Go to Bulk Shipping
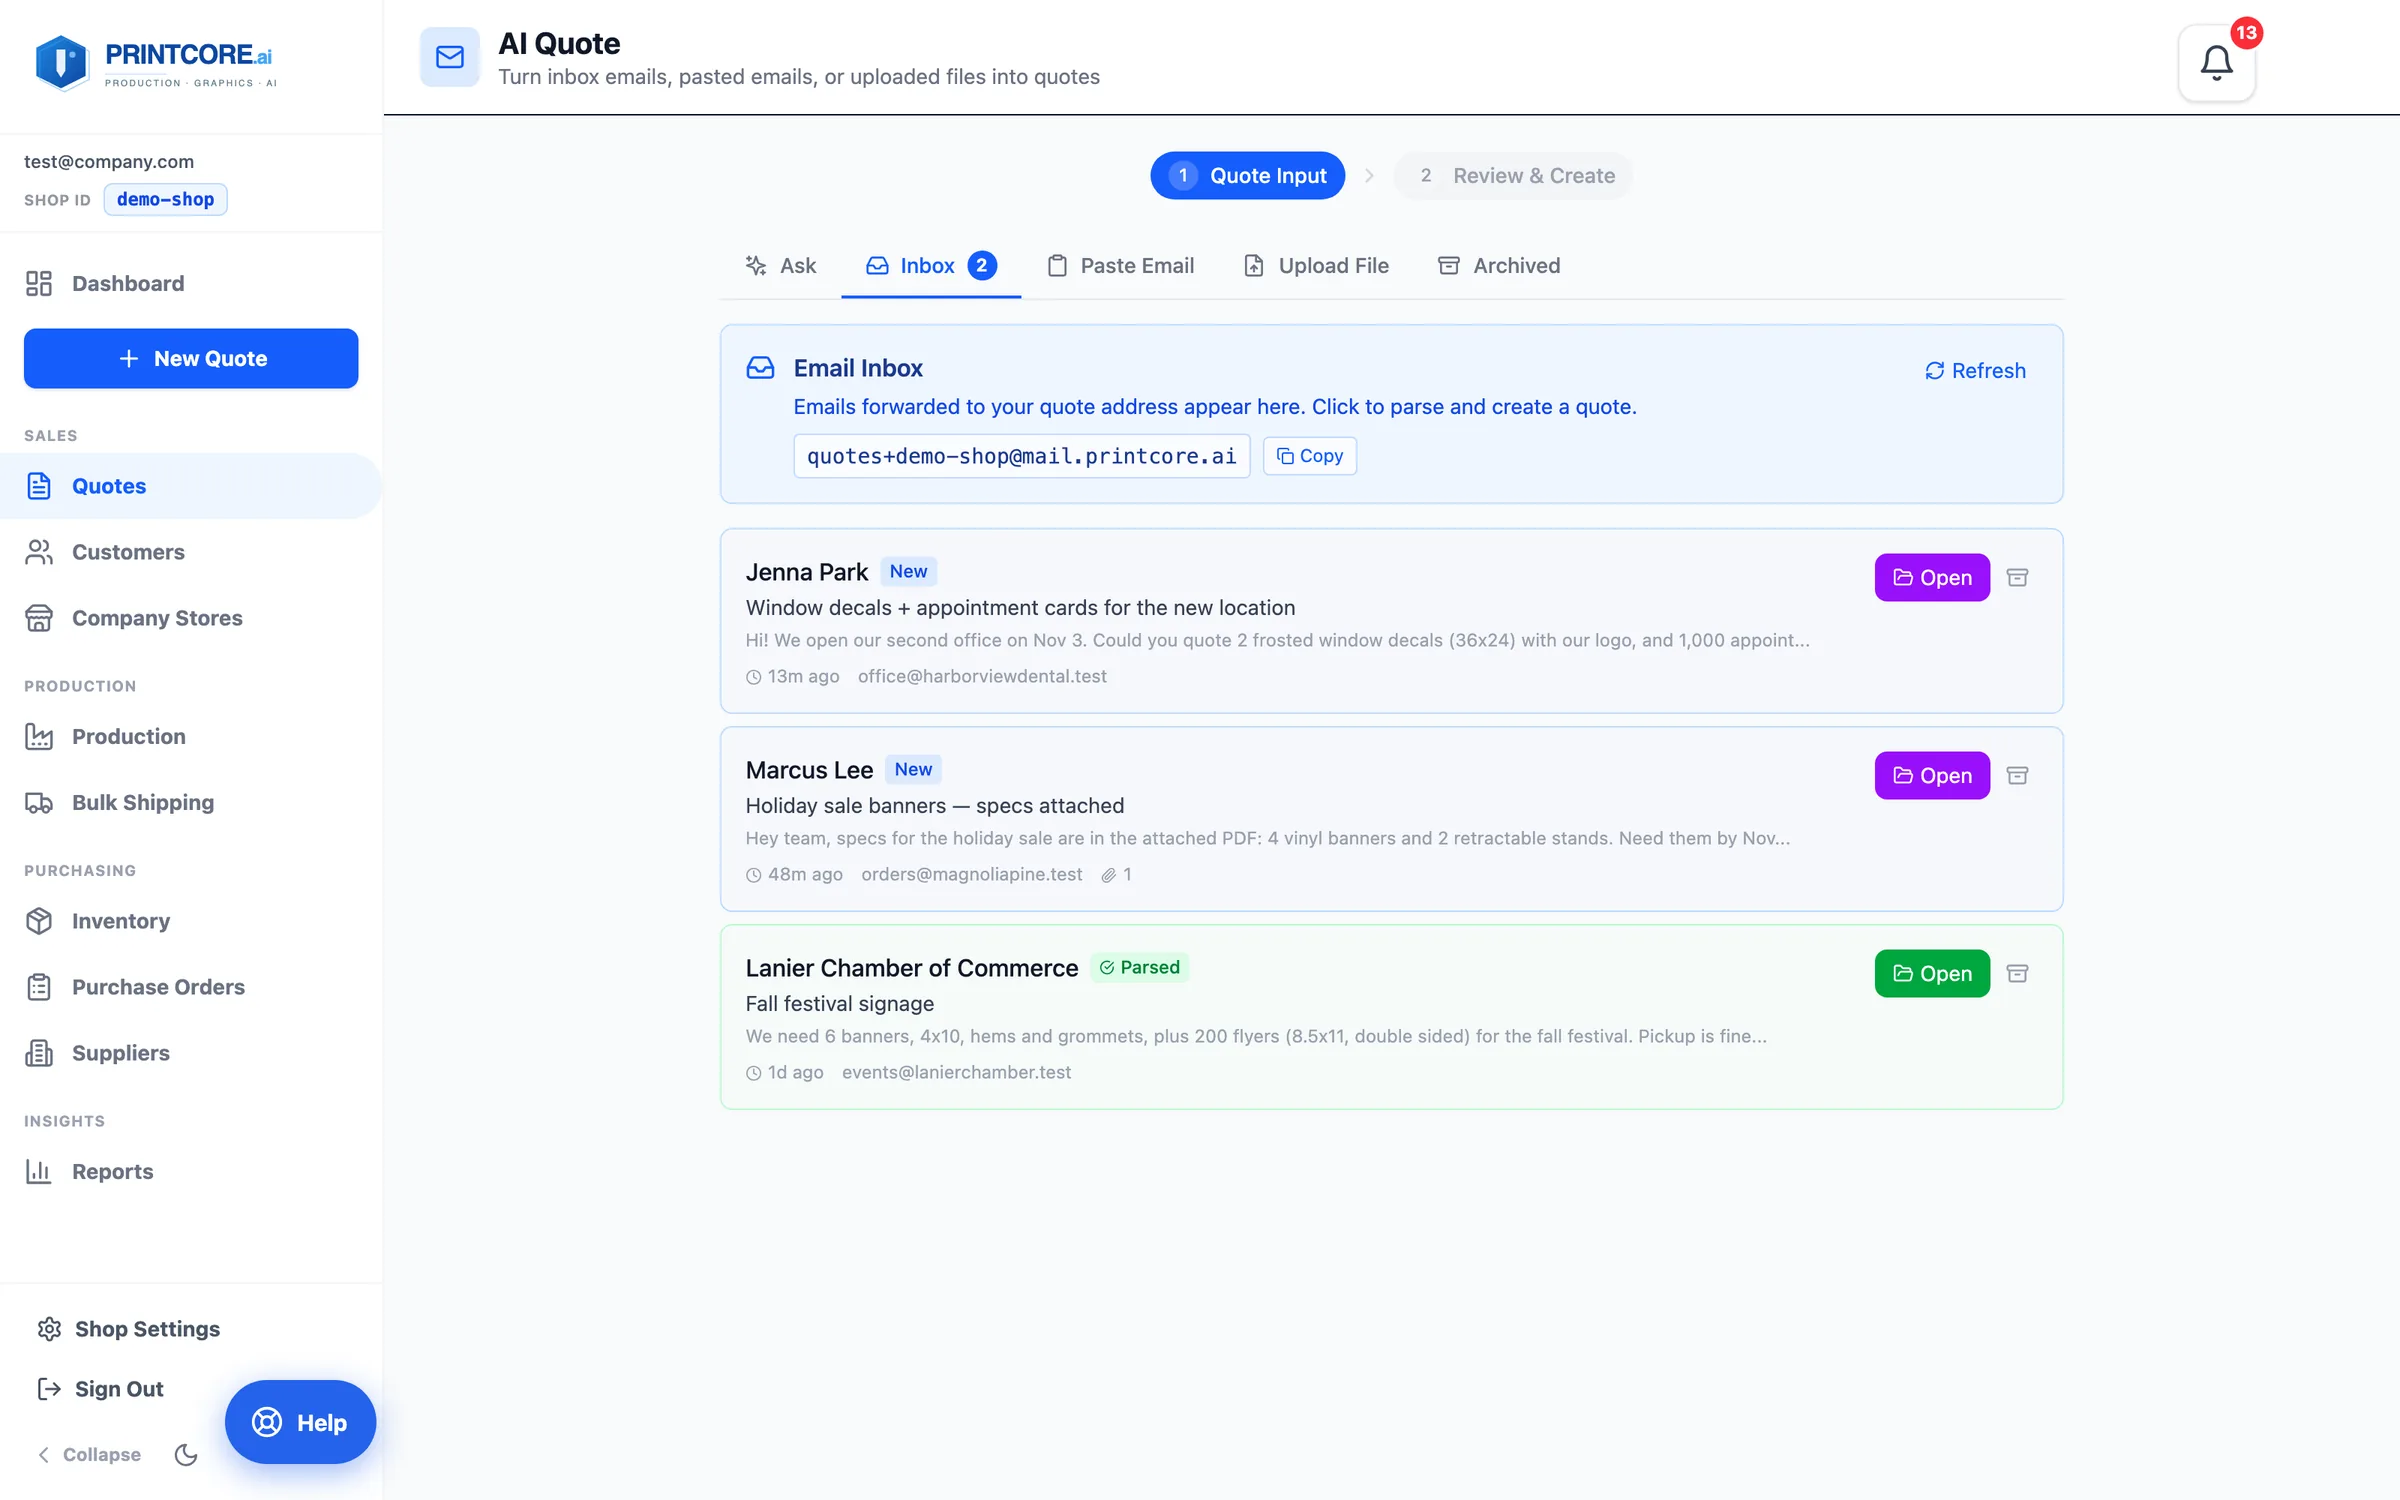 (191, 802)
